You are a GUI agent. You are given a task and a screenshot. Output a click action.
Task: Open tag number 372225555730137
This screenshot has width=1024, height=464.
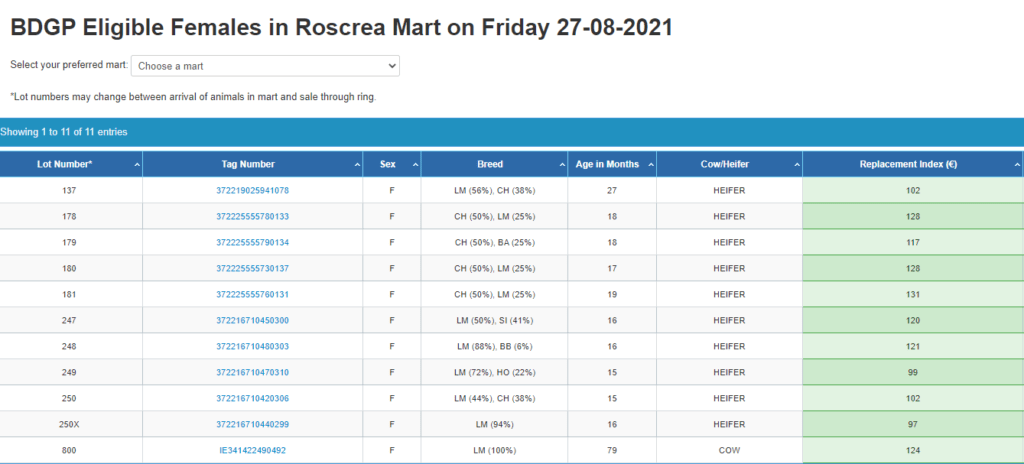pos(252,269)
